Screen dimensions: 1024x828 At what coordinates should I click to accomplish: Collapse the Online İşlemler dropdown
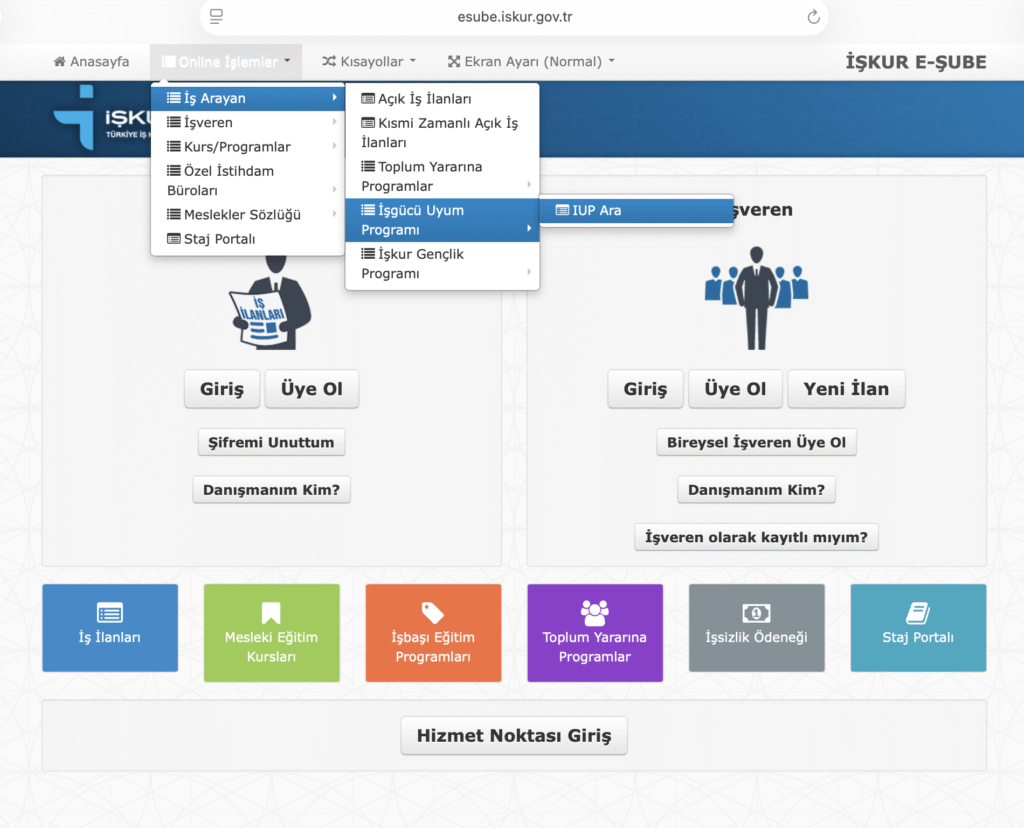tap(226, 62)
